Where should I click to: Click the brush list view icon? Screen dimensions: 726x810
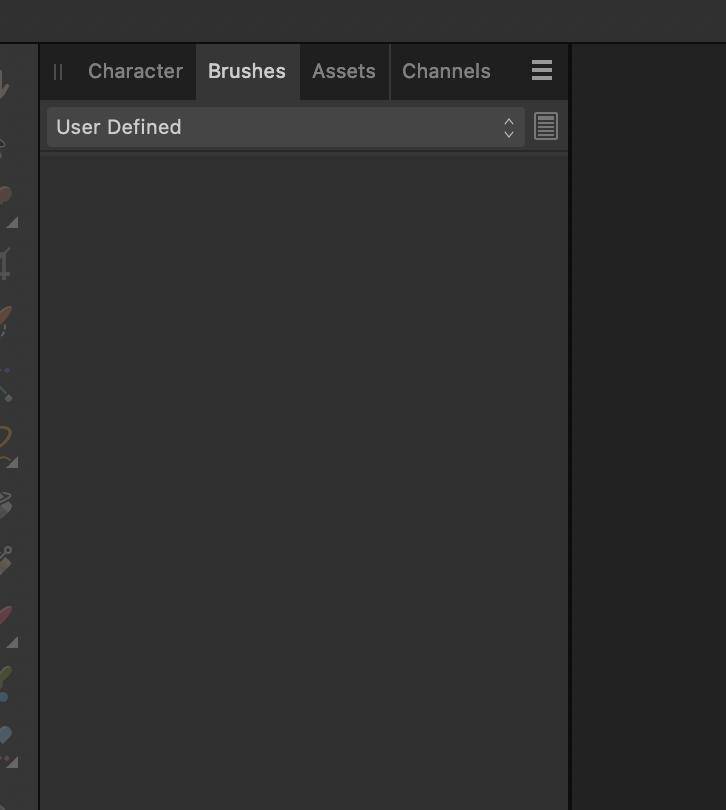pos(546,126)
